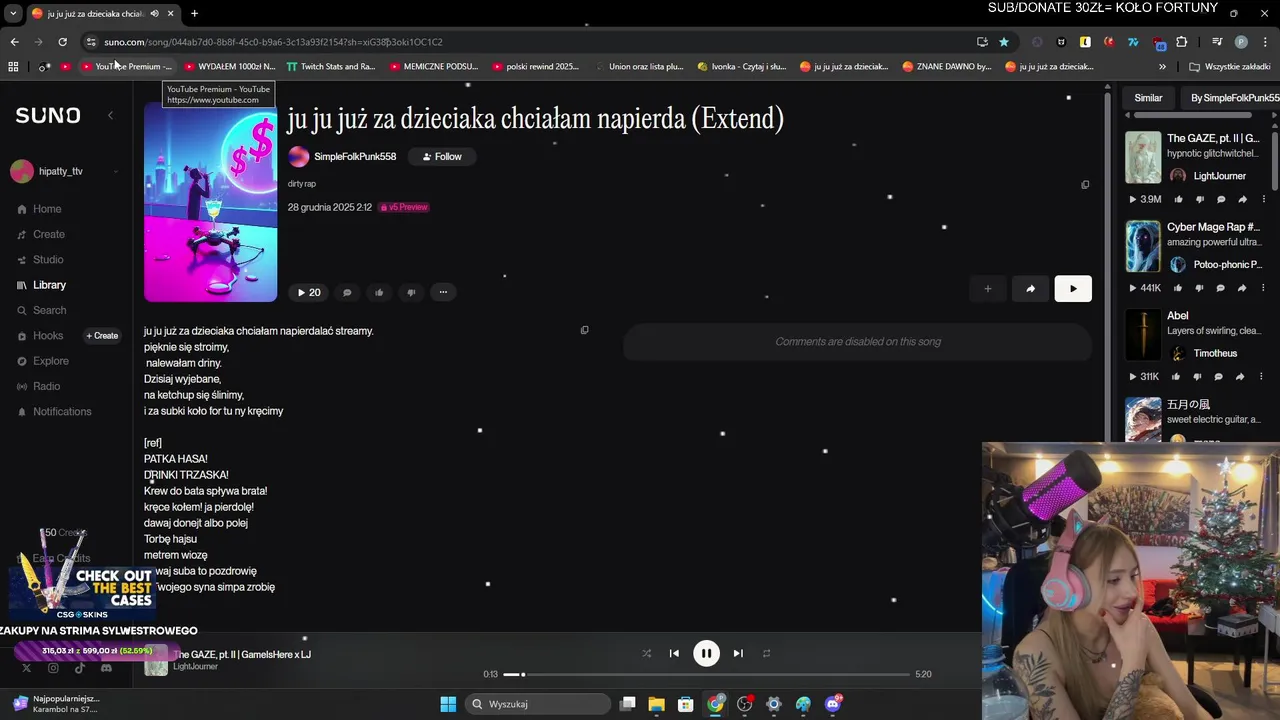Open Notifications in the sidebar

coord(54,411)
